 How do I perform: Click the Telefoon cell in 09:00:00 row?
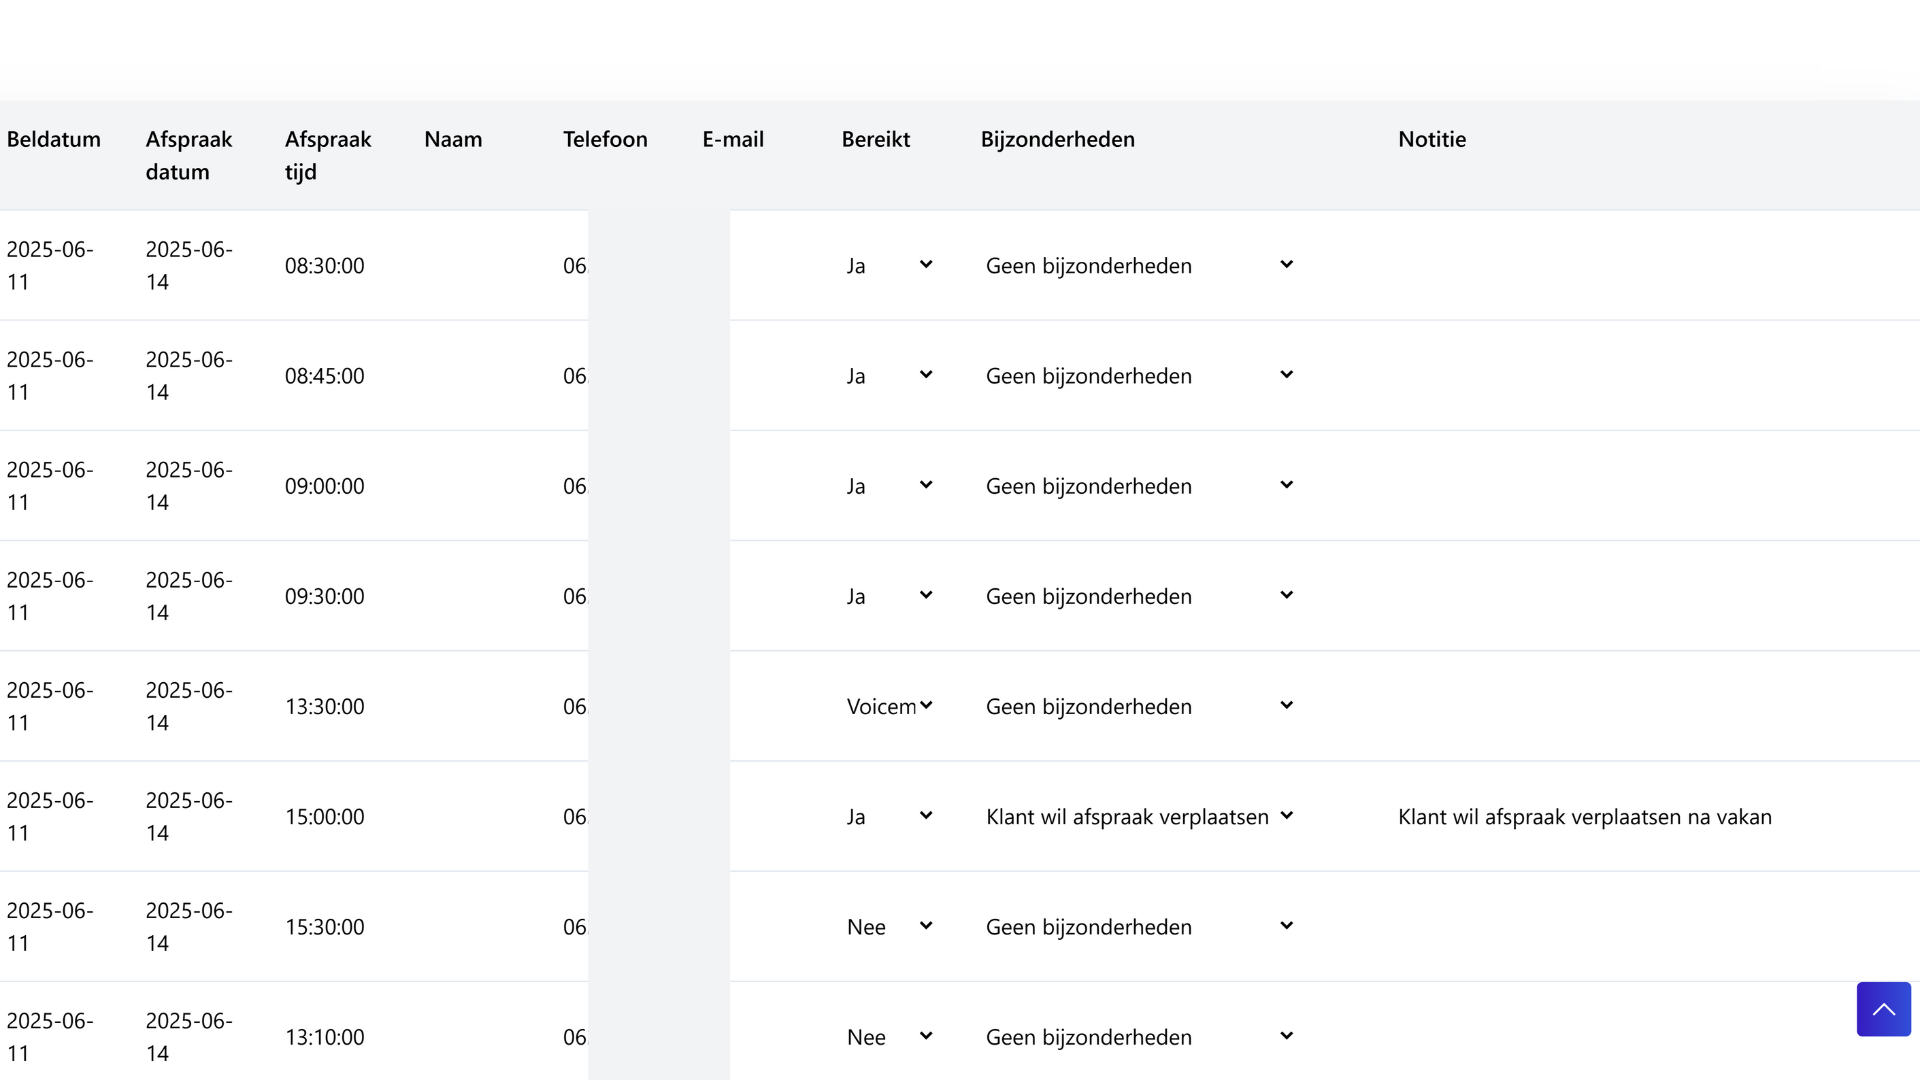(x=575, y=486)
